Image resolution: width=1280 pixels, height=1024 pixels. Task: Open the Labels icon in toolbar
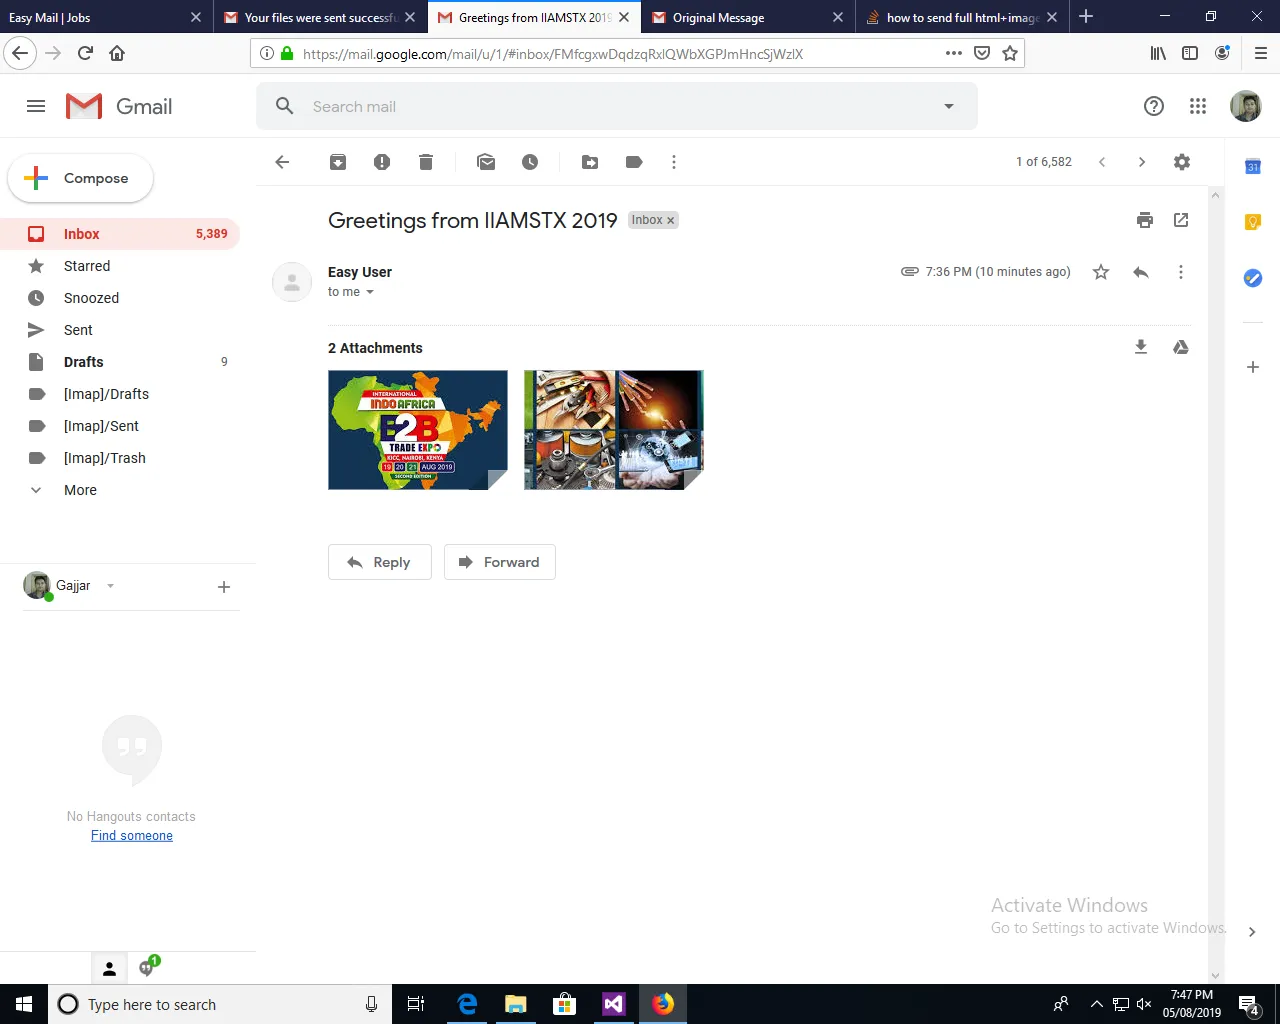[634, 162]
